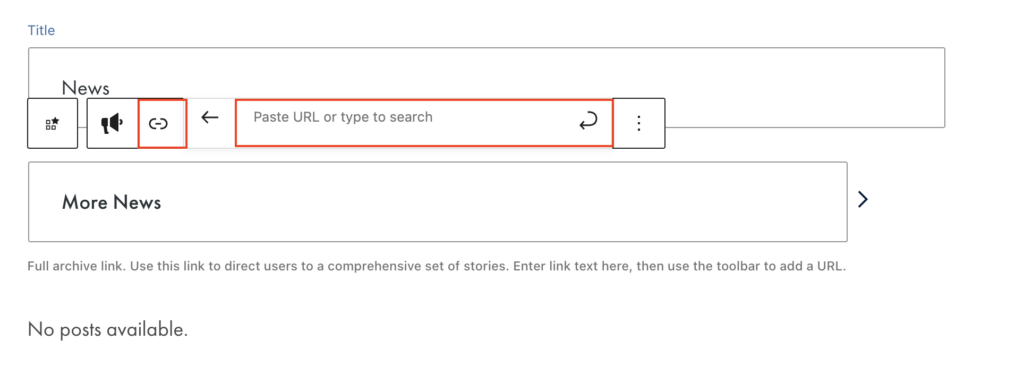This screenshot has width=1024, height=374.
Task: Submit the URL with the return arrow
Action: tap(588, 121)
